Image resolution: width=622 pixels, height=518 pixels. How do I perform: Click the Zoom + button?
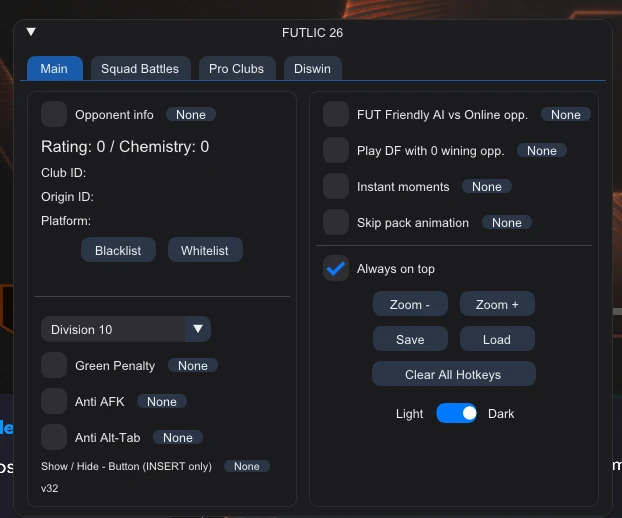(x=497, y=304)
